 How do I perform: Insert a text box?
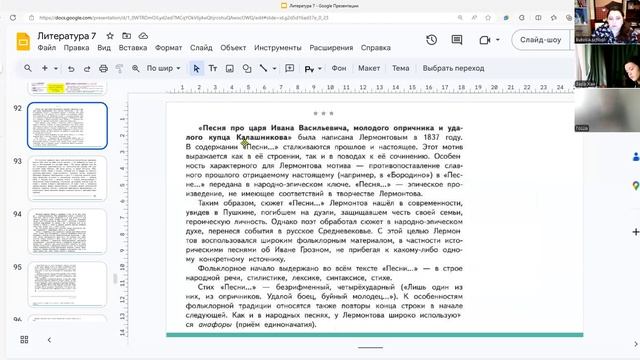213,69
